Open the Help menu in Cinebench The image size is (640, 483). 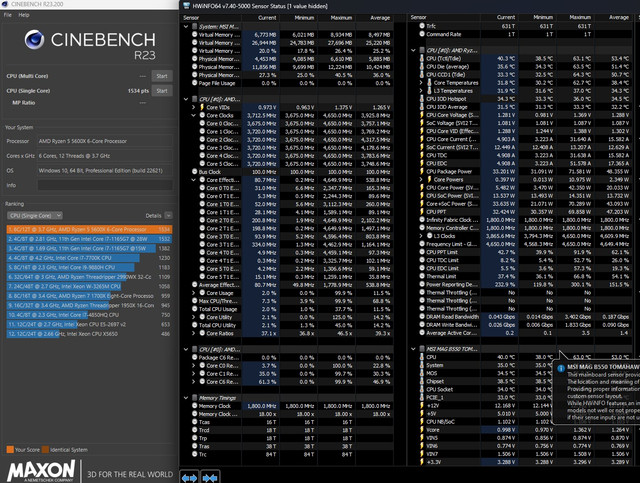click(24, 15)
